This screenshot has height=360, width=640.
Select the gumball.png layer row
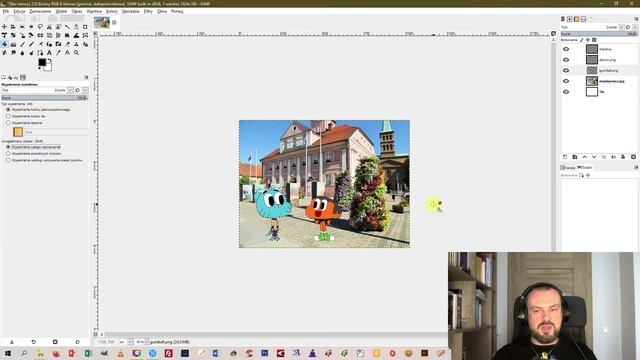599,70
